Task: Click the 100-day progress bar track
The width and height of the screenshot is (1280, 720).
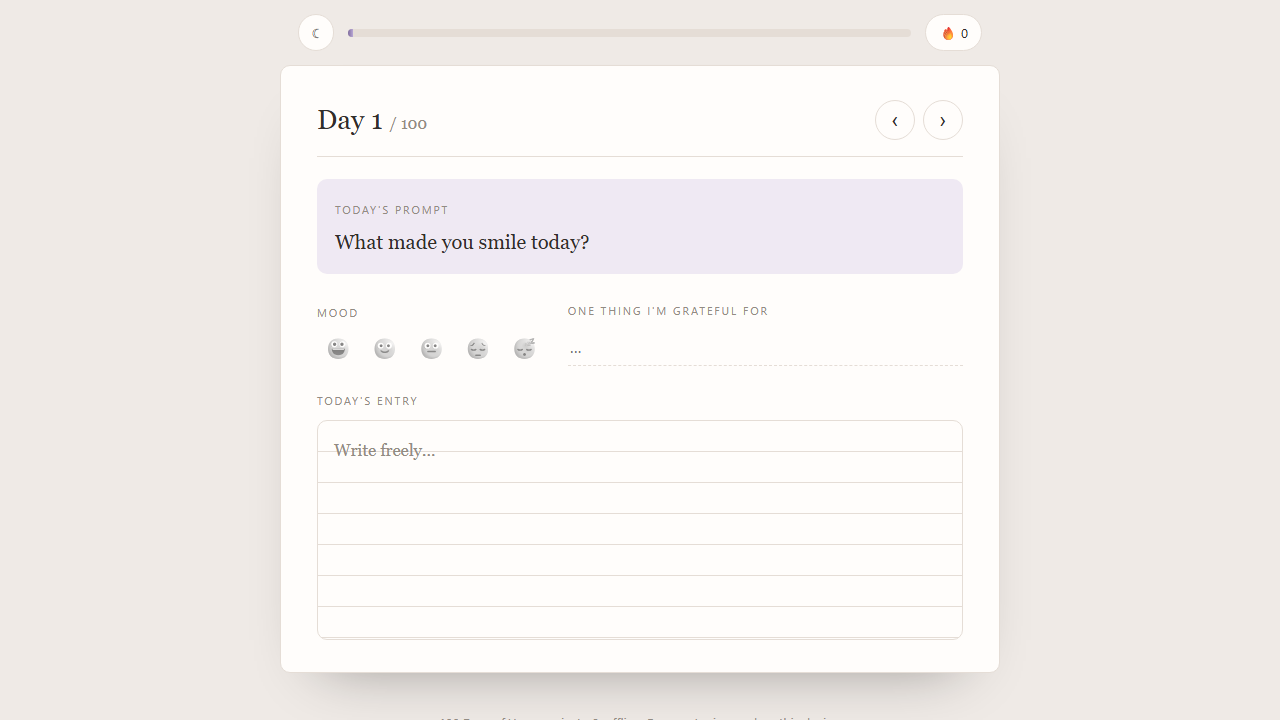Action: pyautogui.click(x=630, y=33)
